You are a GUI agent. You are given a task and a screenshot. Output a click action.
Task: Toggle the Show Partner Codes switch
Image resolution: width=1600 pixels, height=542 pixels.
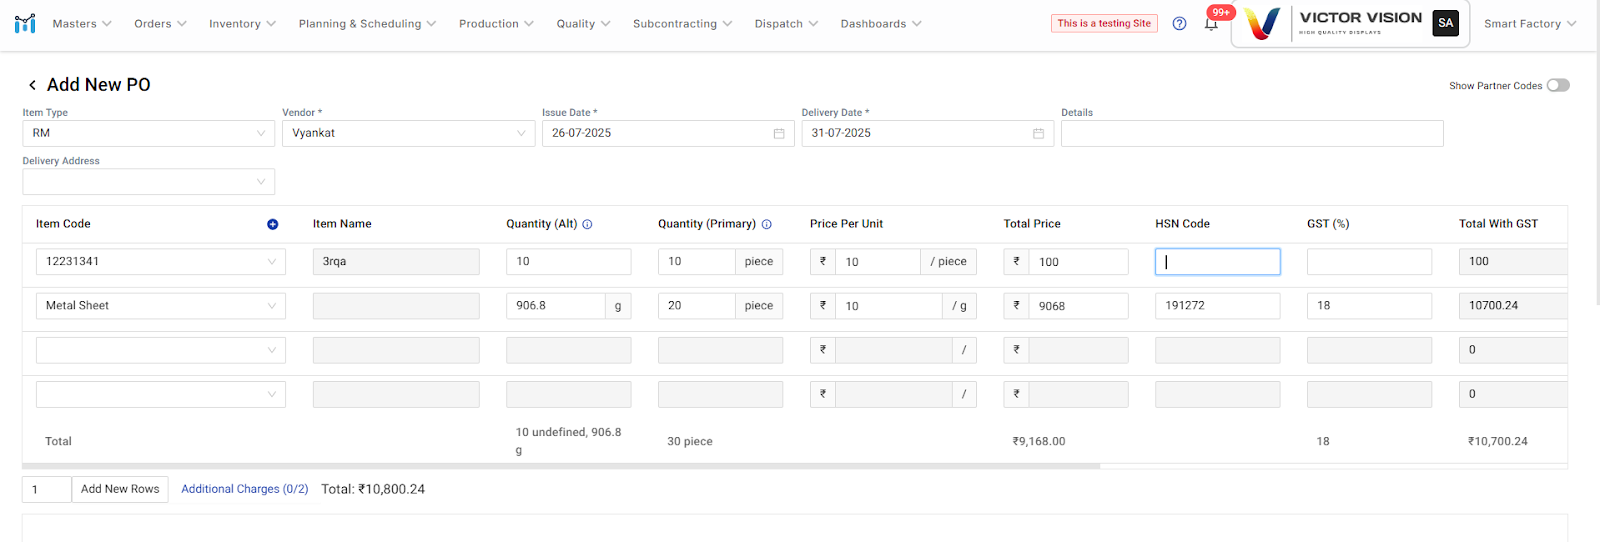(x=1557, y=85)
